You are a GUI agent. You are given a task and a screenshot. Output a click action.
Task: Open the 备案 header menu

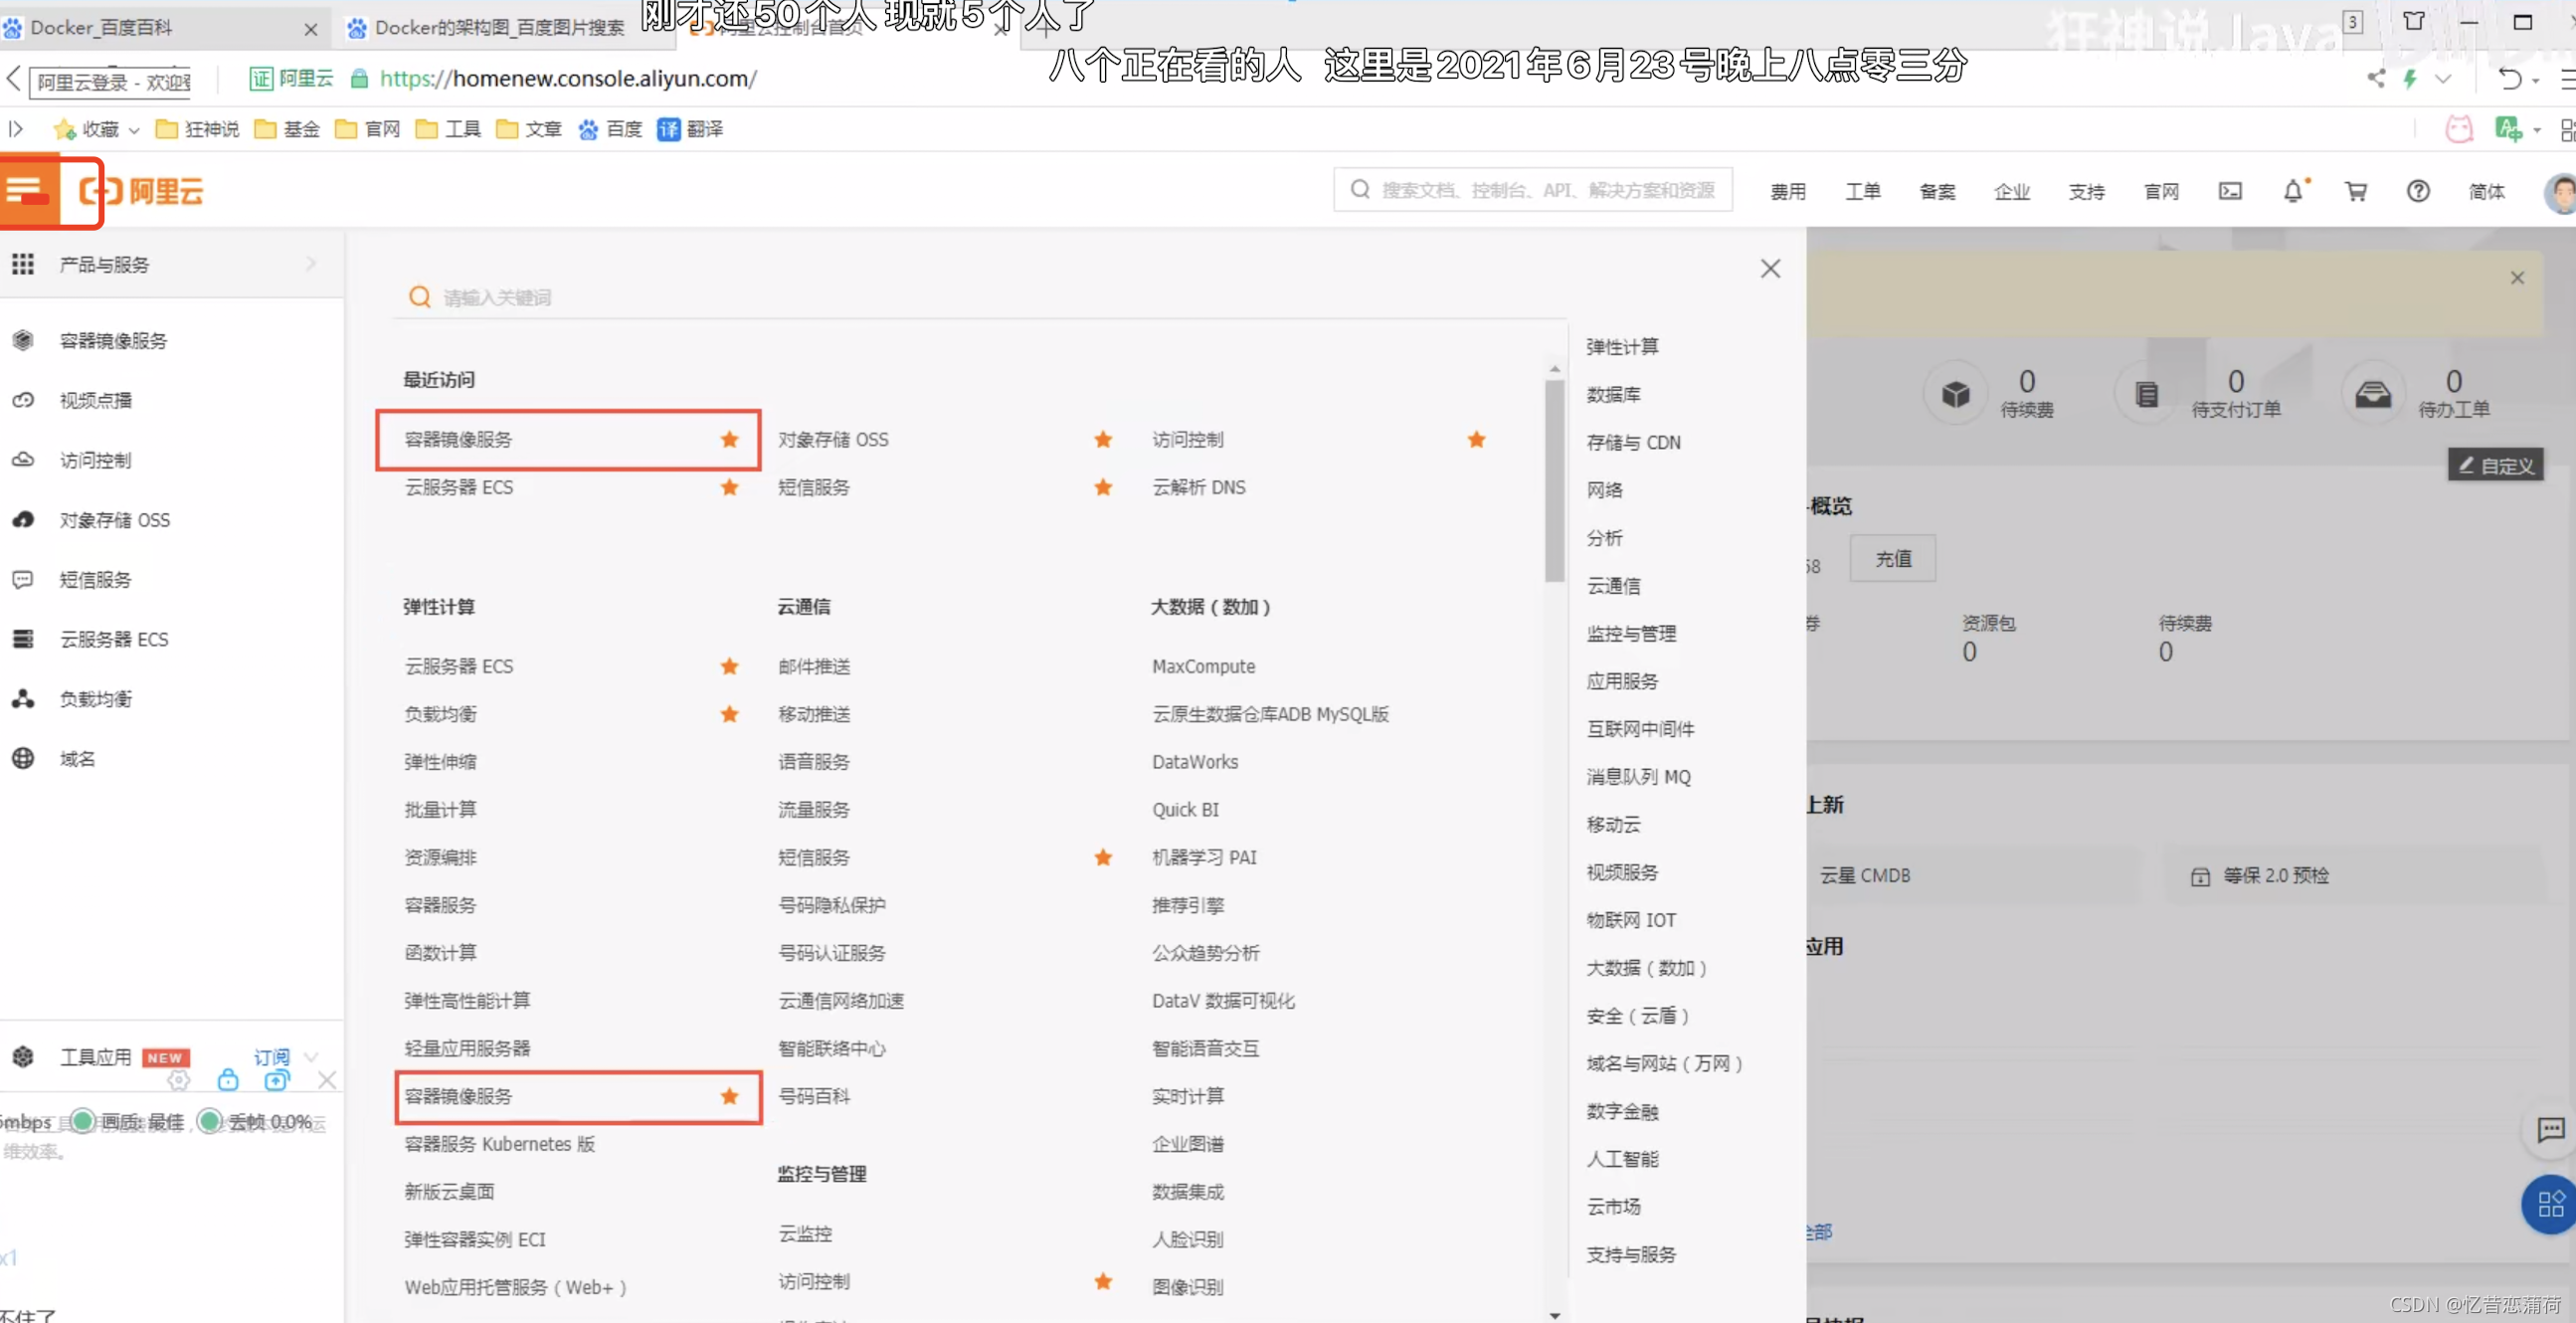tap(1937, 192)
